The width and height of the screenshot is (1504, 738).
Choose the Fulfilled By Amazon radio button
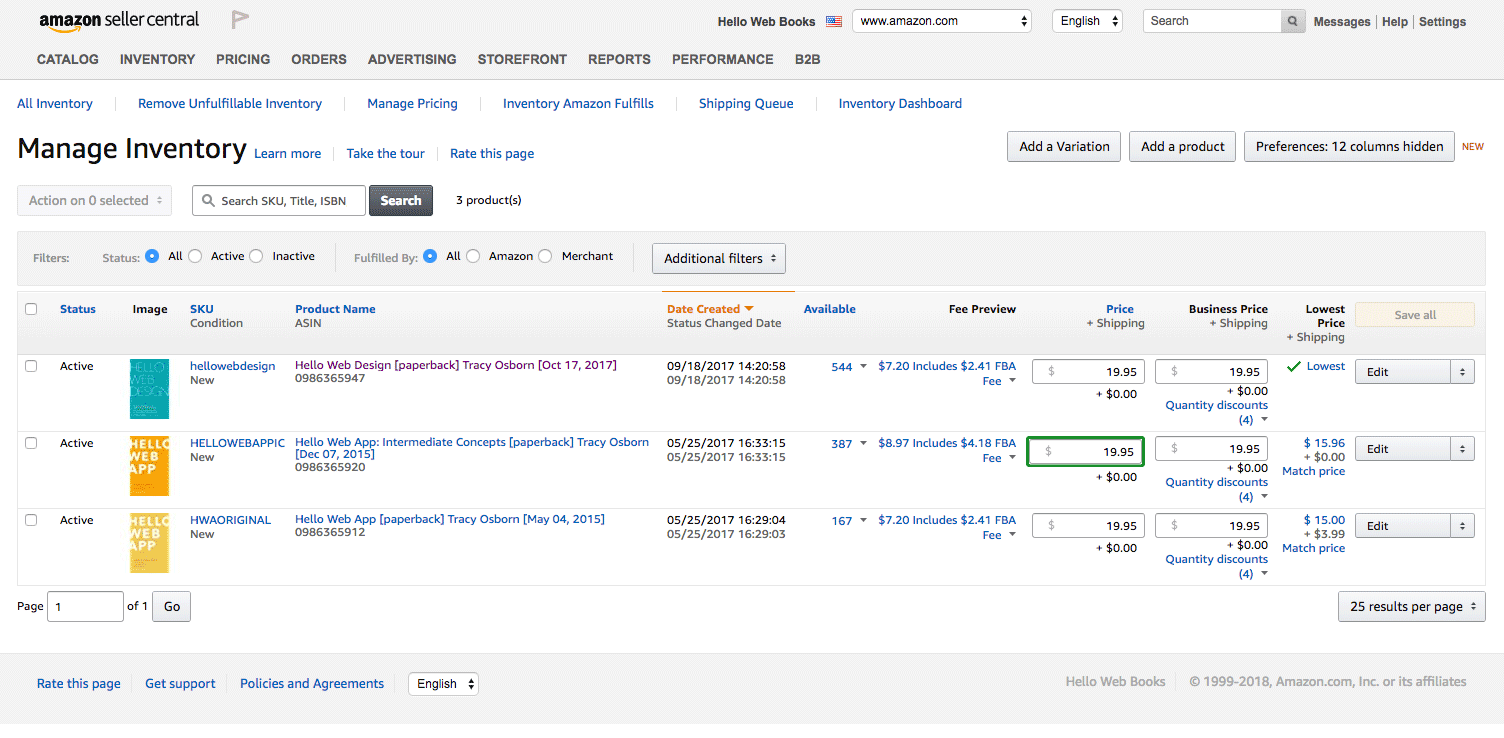click(x=473, y=256)
